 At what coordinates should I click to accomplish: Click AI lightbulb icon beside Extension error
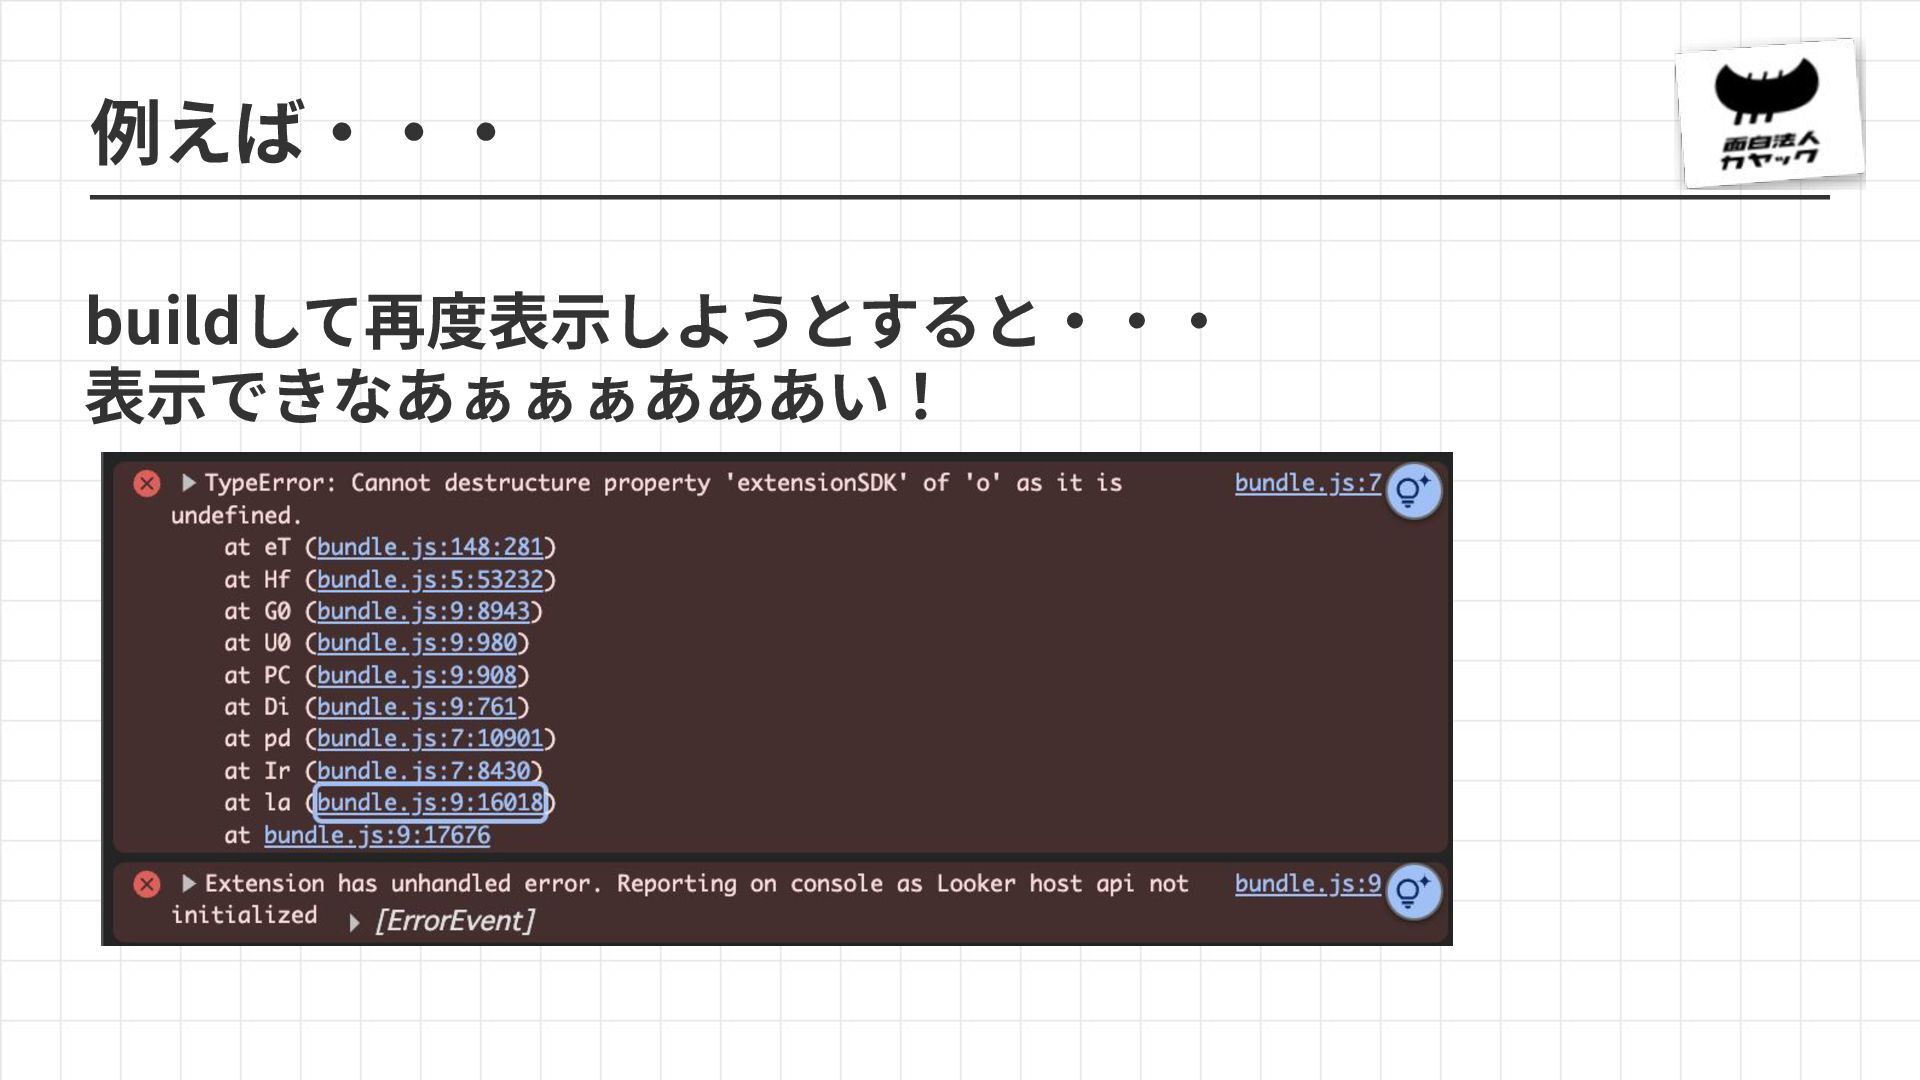coord(1413,891)
